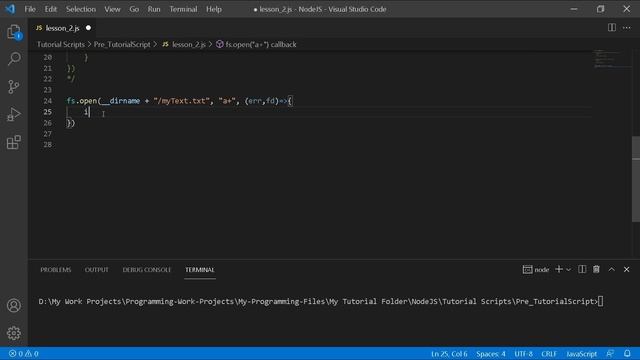The width and height of the screenshot is (640, 360).
Task: Open the Edit menu
Action: [51, 9]
